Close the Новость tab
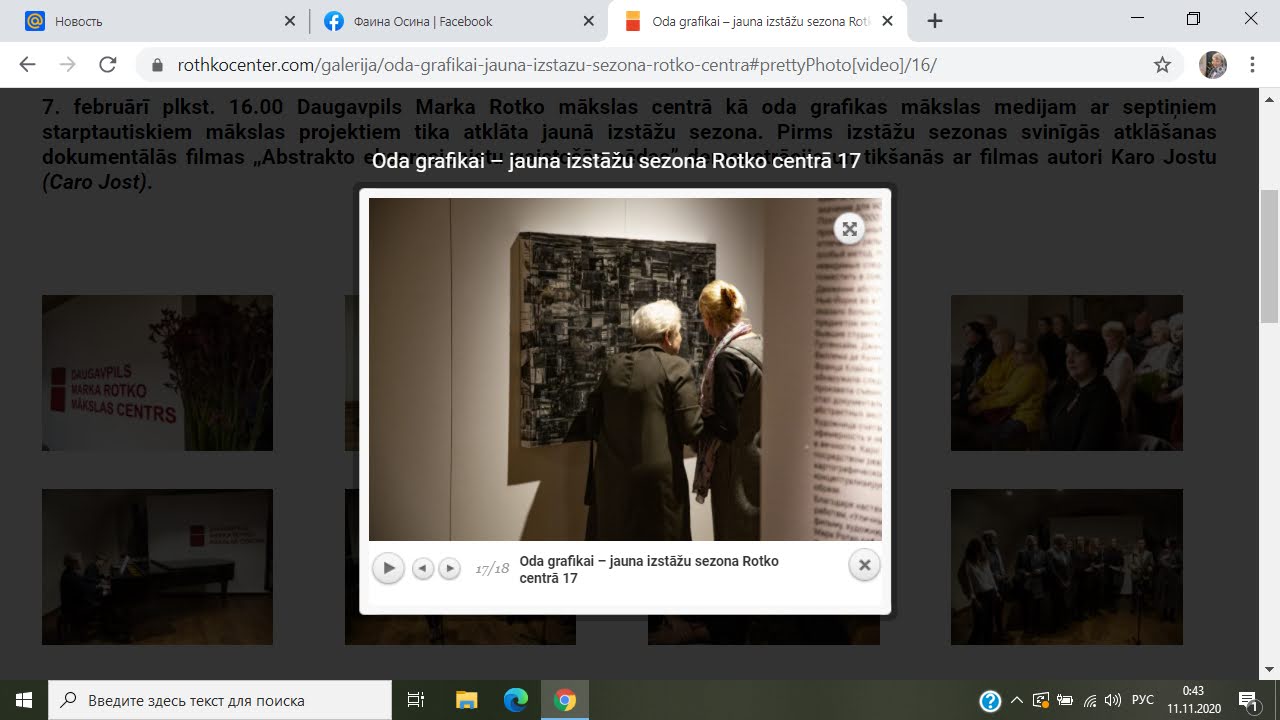This screenshot has width=1280, height=720. pos(289,21)
